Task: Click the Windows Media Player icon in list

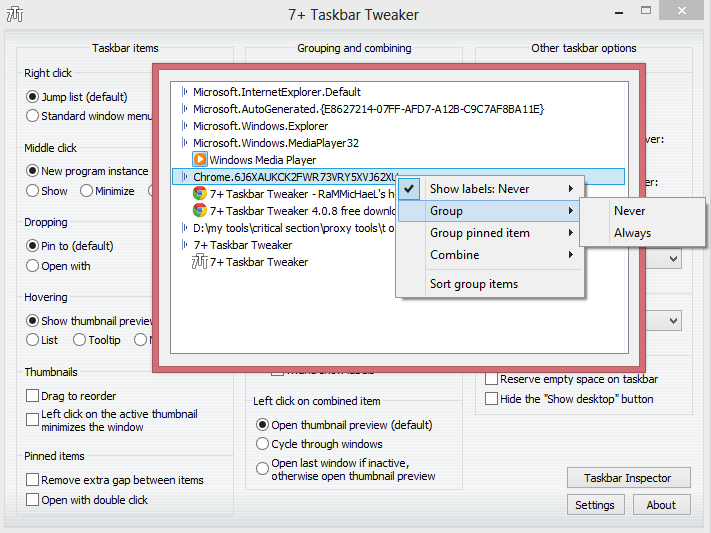Action: tap(200, 160)
